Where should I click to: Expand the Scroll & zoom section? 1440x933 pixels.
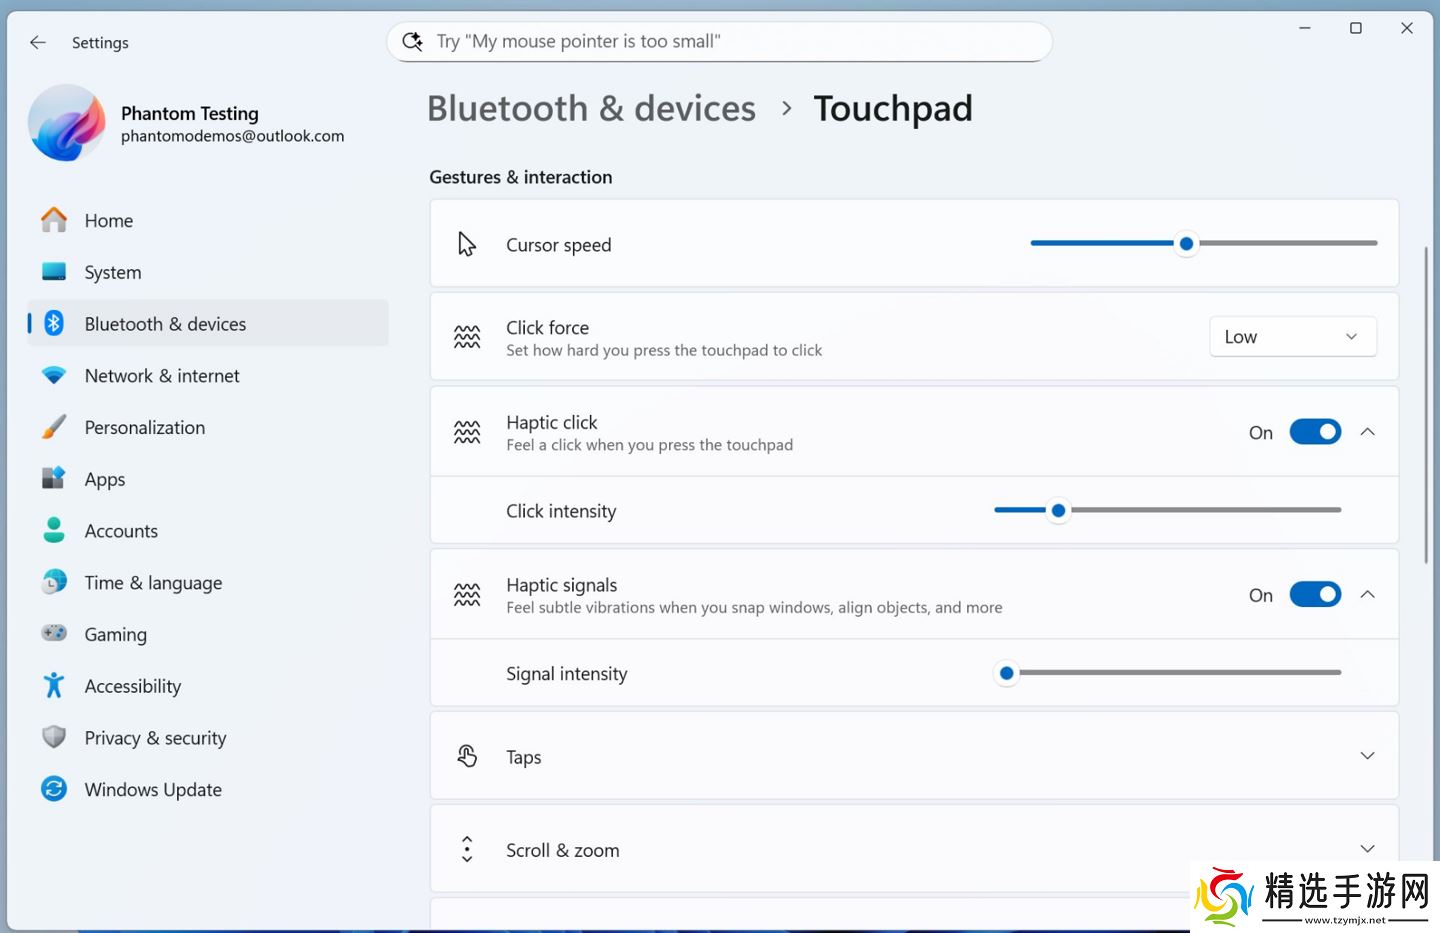tap(1367, 849)
